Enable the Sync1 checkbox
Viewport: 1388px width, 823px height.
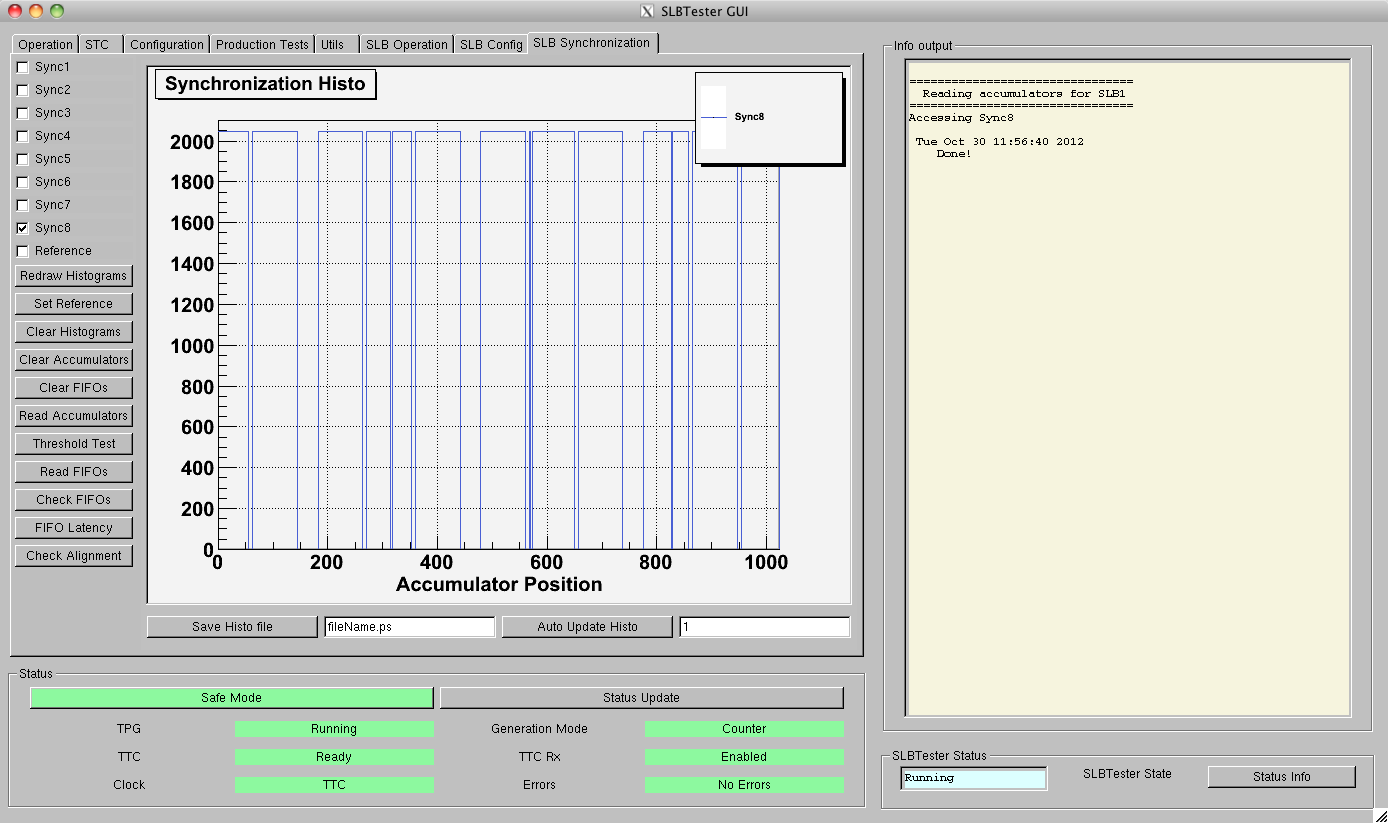tap(23, 67)
